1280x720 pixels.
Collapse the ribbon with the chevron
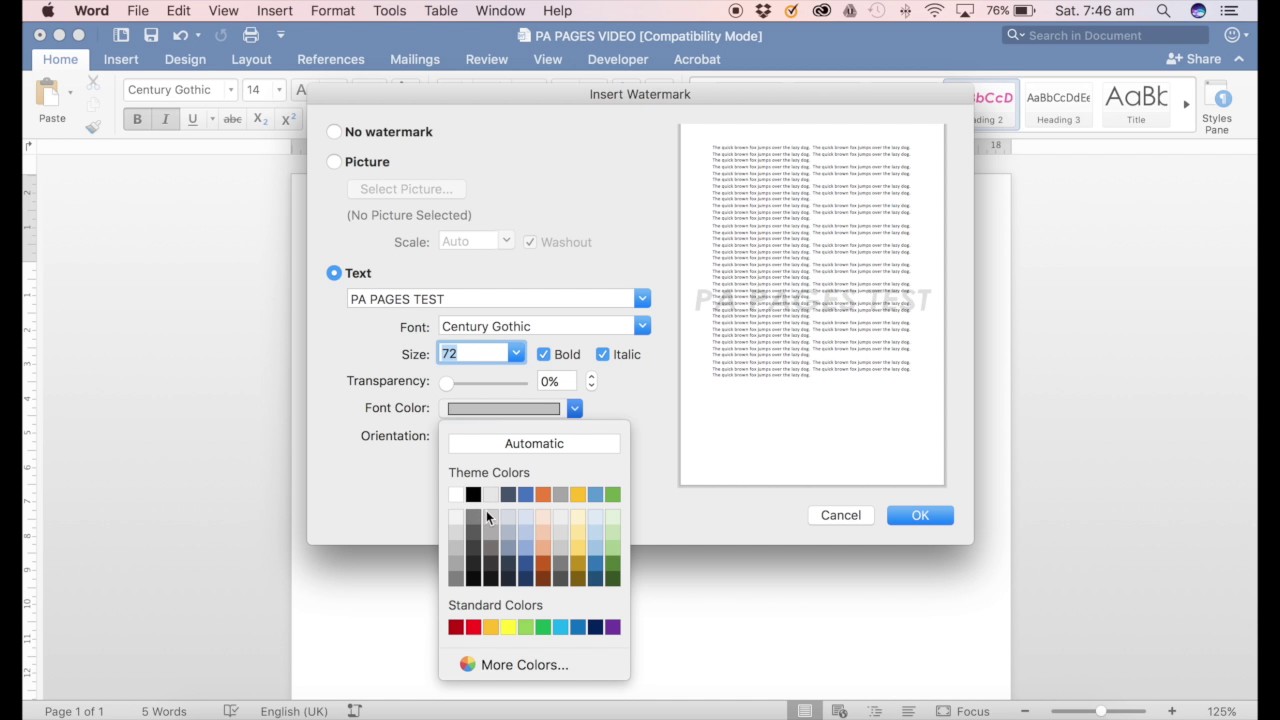pyautogui.click(x=1239, y=59)
